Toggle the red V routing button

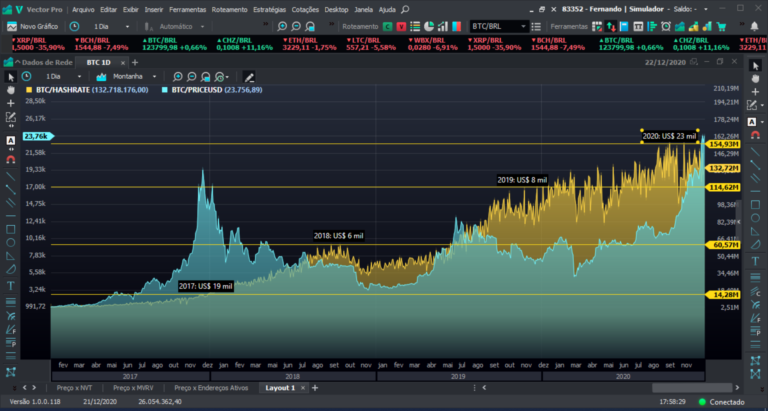401,26
